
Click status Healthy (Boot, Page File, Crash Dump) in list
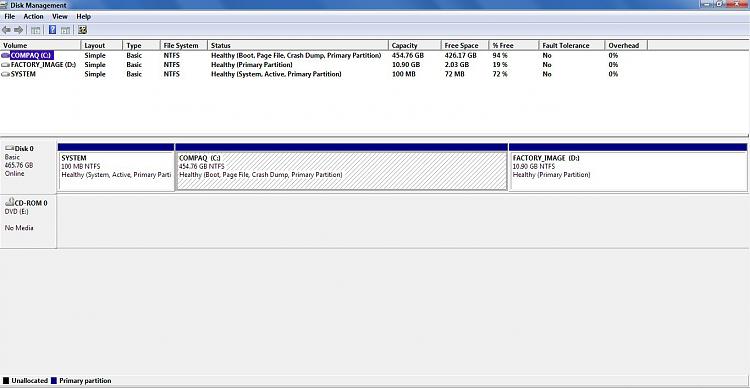(296, 56)
